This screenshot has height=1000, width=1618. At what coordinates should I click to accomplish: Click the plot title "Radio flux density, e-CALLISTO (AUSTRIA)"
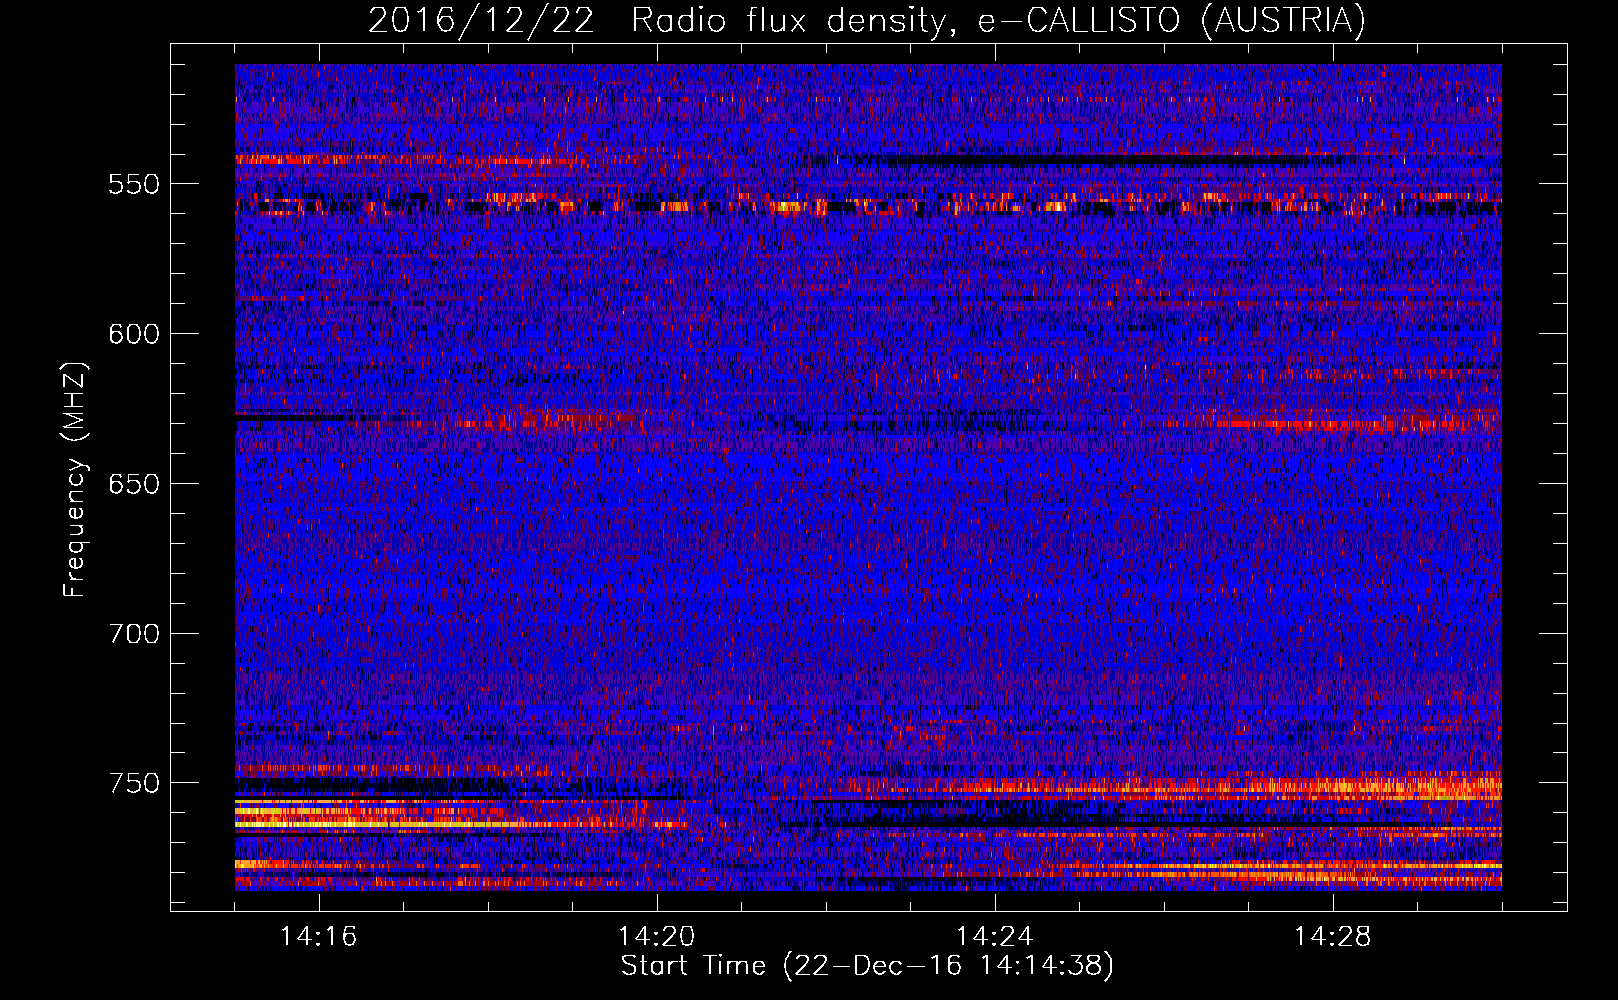pyautogui.click(x=998, y=21)
